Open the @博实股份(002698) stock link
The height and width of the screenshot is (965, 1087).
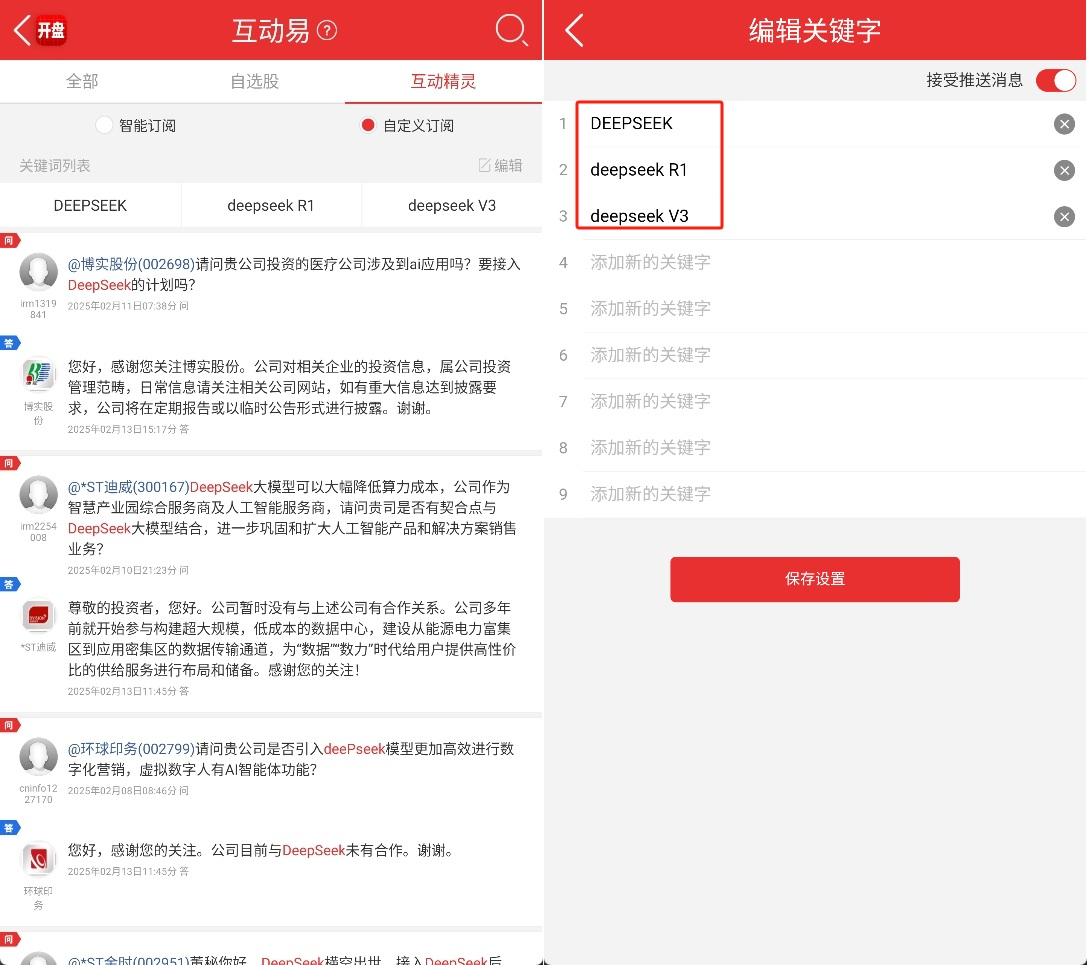(131, 264)
